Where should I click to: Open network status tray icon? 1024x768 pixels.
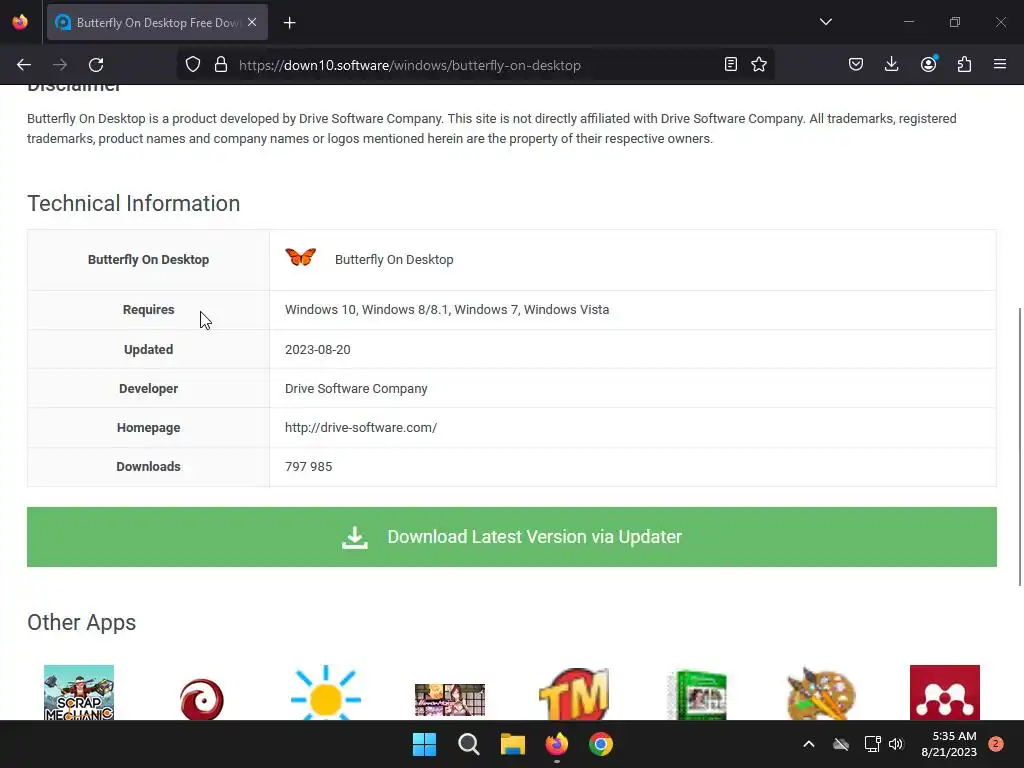coord(872,744)
